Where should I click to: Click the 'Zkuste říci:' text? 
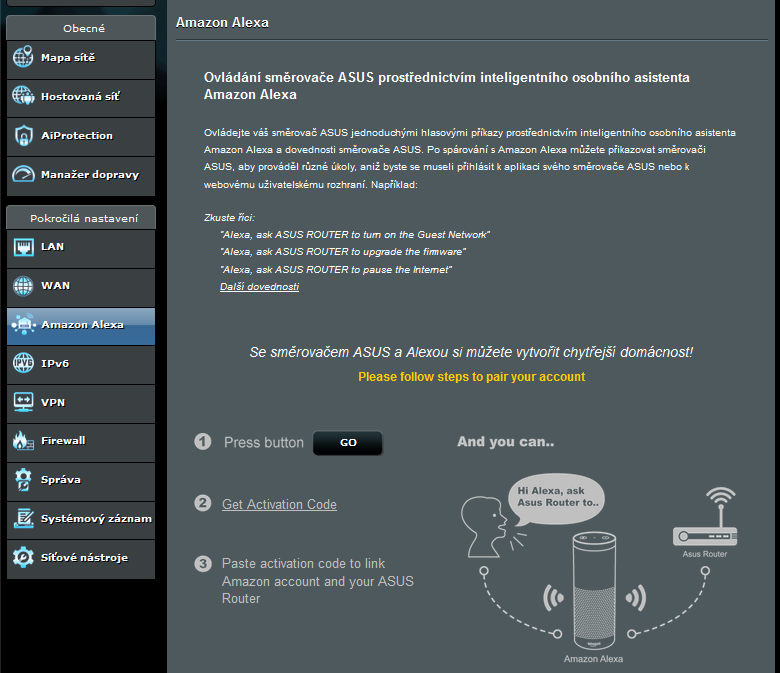[229, 217]
